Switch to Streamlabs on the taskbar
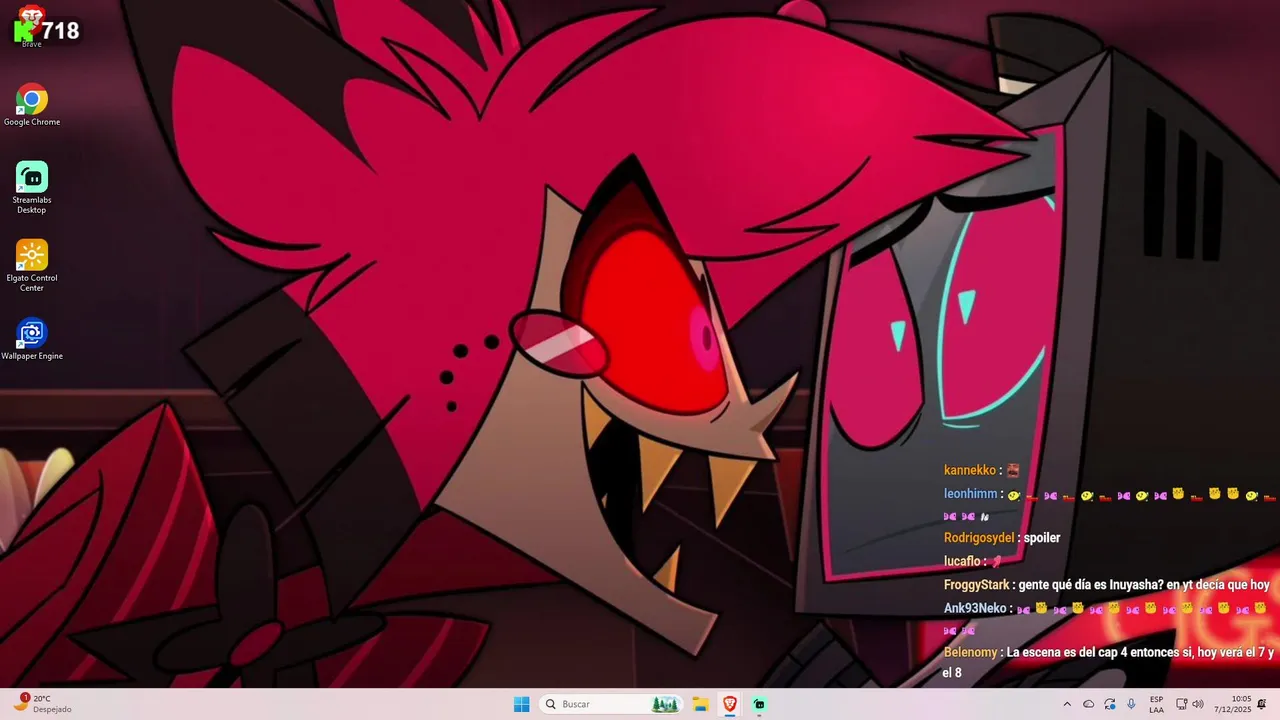This screenshot has width=1280, height=720. (x=759, y=704)
